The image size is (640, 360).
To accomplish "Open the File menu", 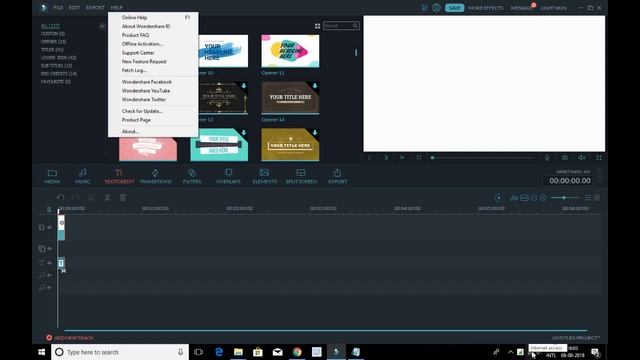I will (x=58, y=7).
